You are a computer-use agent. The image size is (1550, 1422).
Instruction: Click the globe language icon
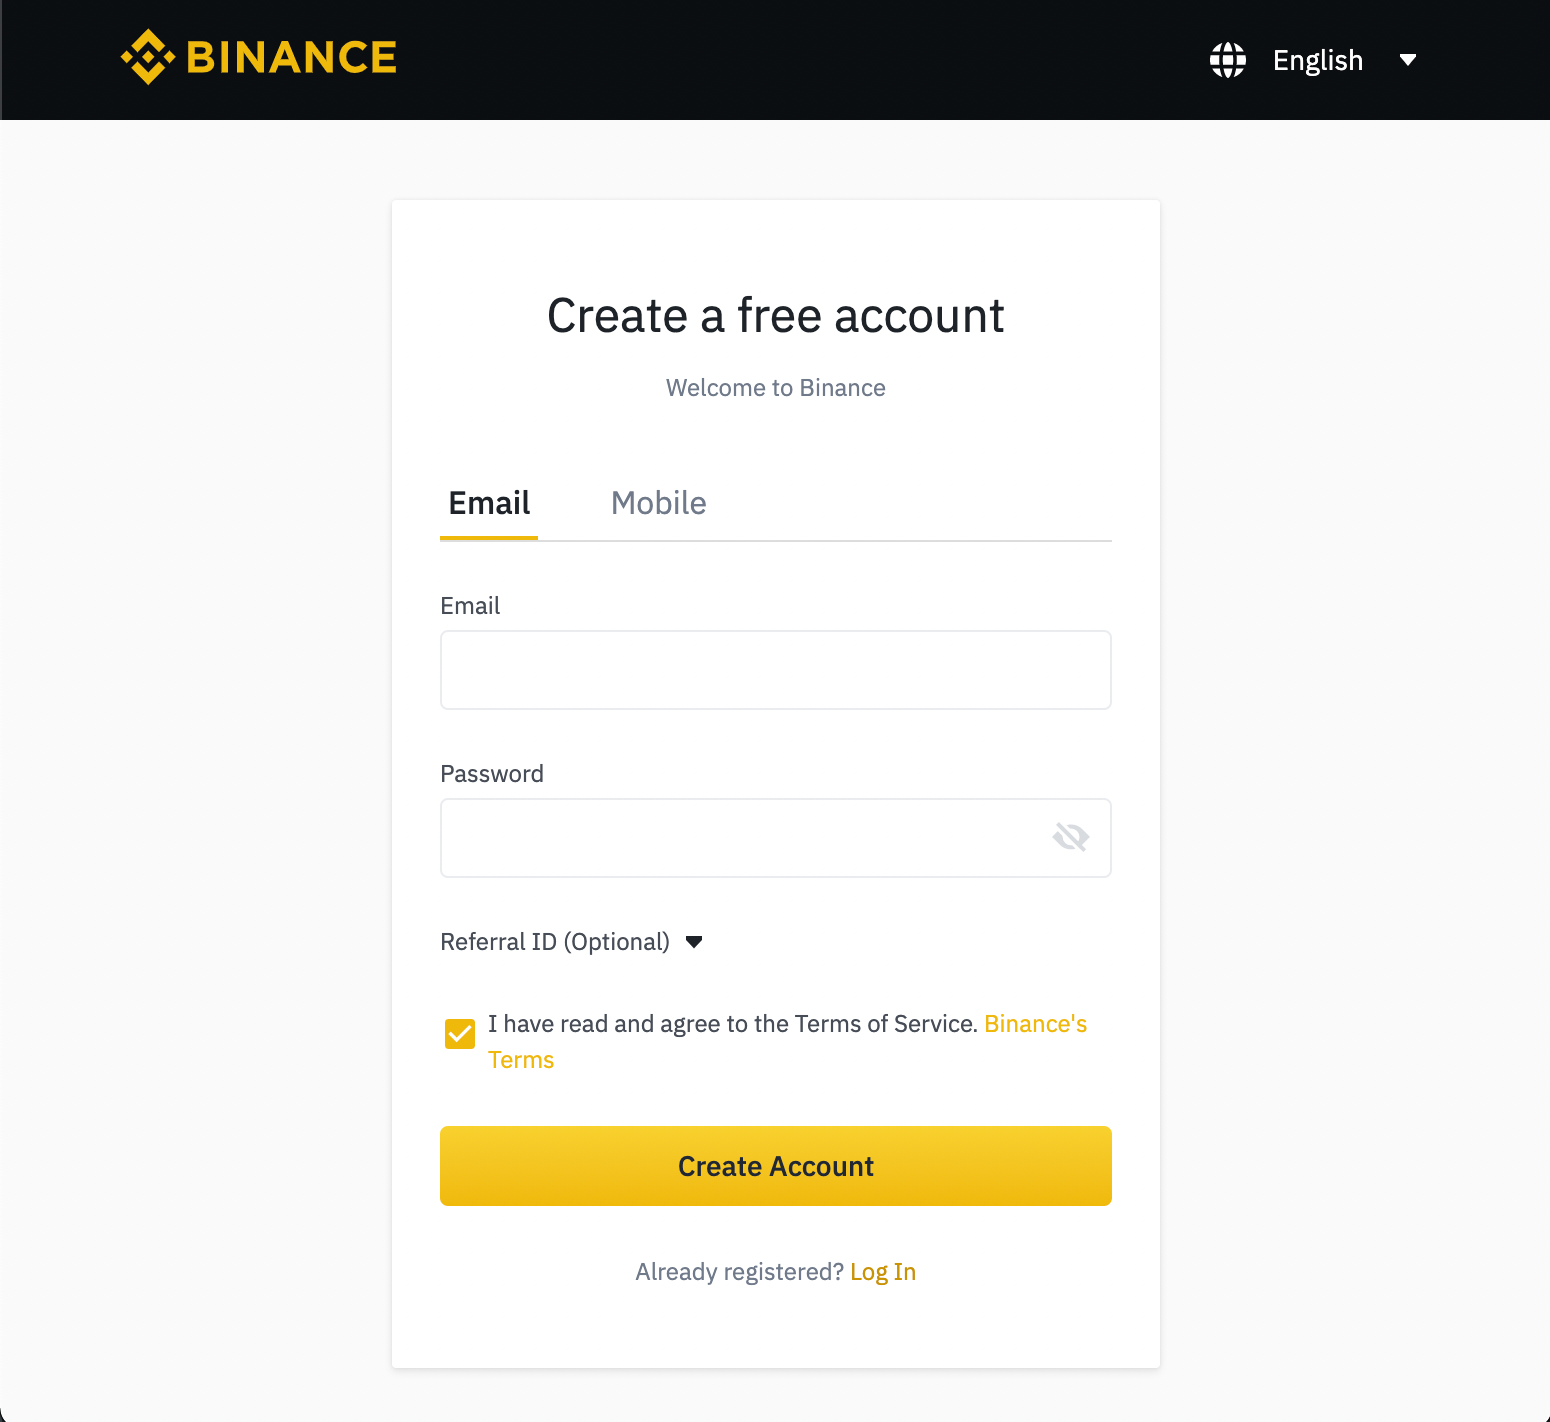pos(1228,60)
